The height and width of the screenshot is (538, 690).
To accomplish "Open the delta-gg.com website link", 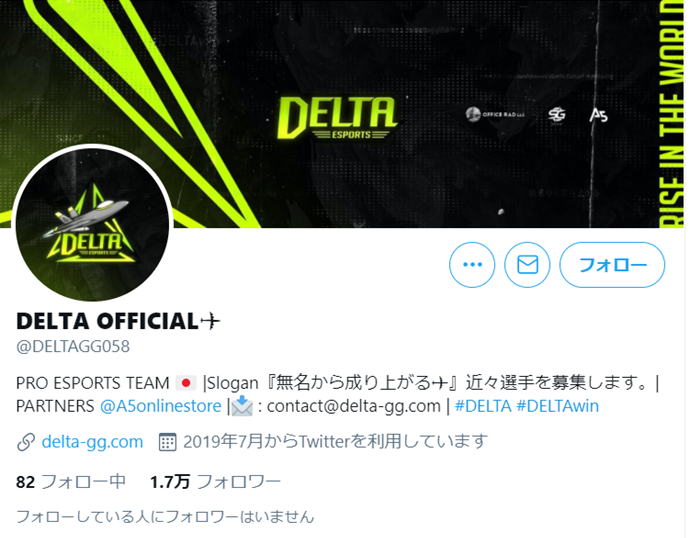I will click(92, 442).
